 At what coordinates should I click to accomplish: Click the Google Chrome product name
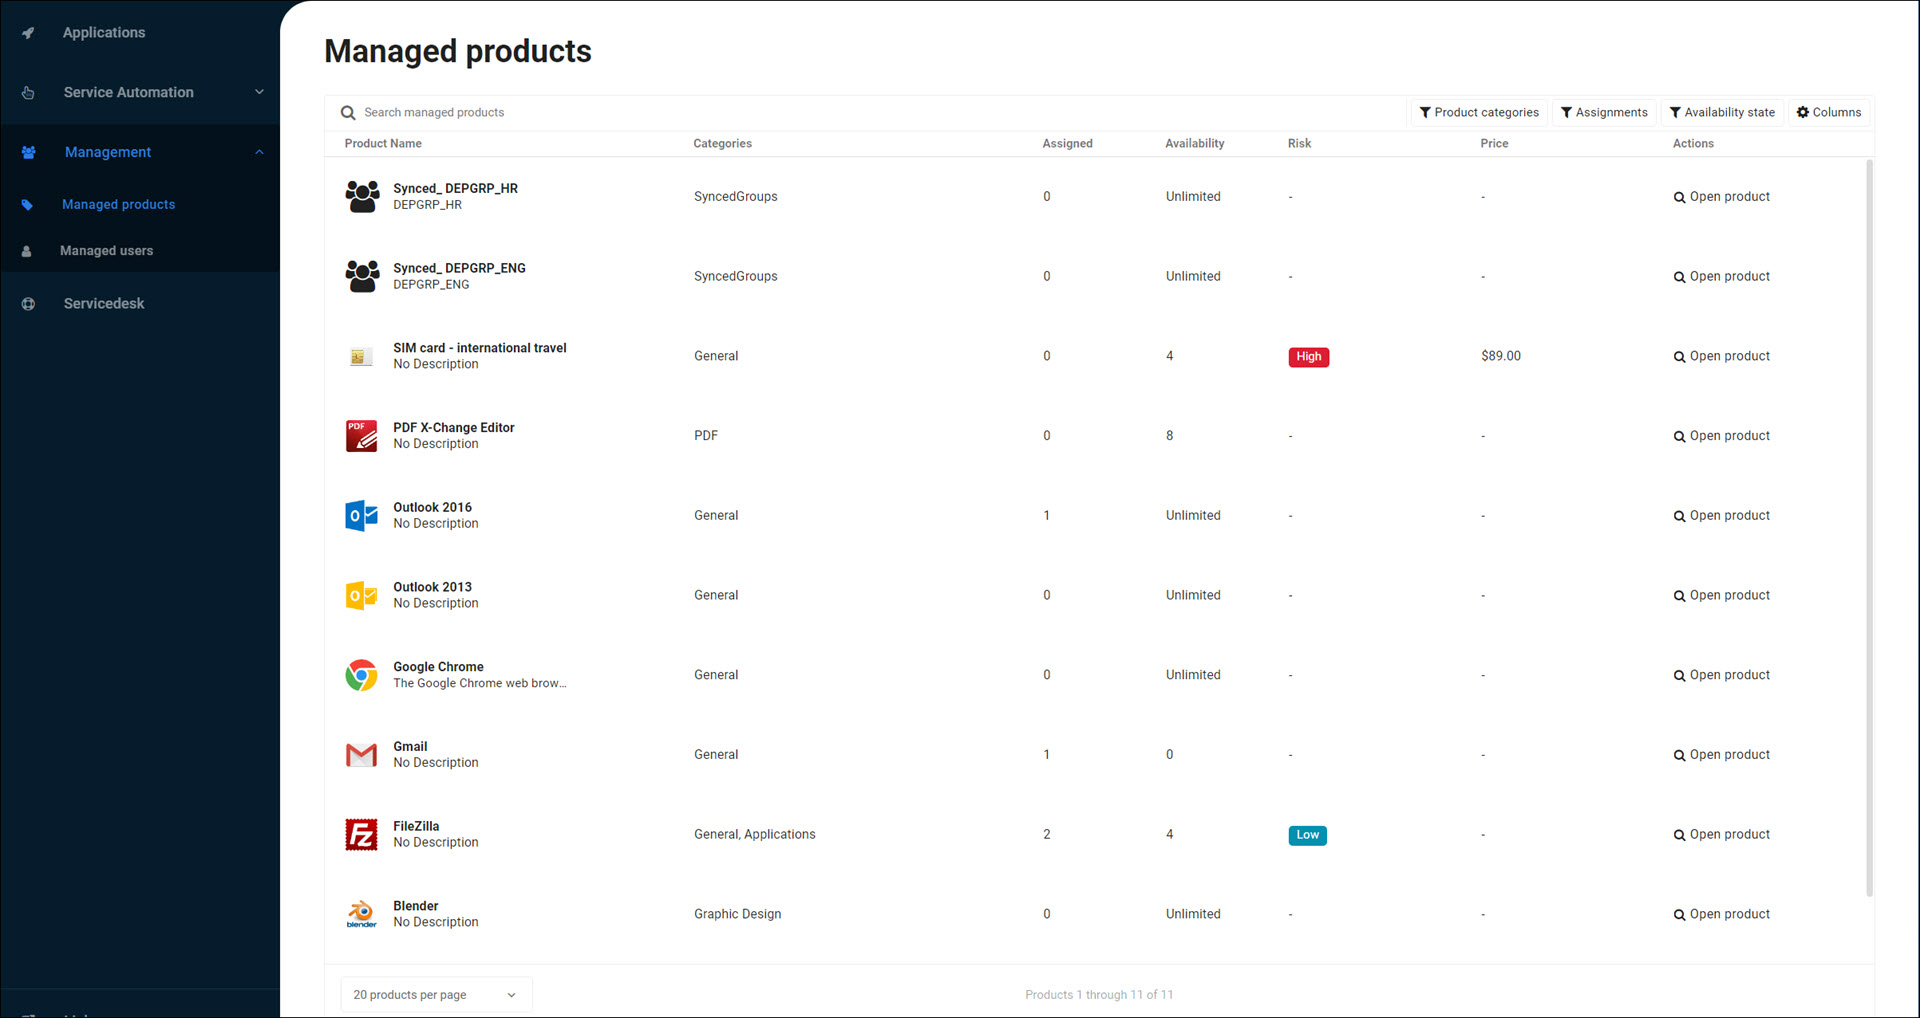click(x=438, y=667)
